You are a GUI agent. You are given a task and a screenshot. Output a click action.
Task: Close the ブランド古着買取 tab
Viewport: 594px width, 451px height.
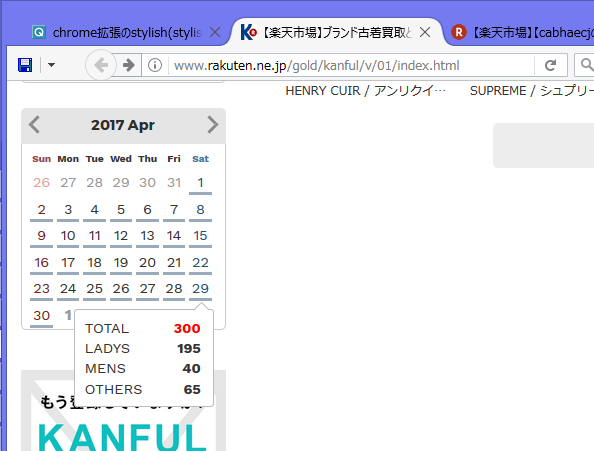tap(425, 33)
